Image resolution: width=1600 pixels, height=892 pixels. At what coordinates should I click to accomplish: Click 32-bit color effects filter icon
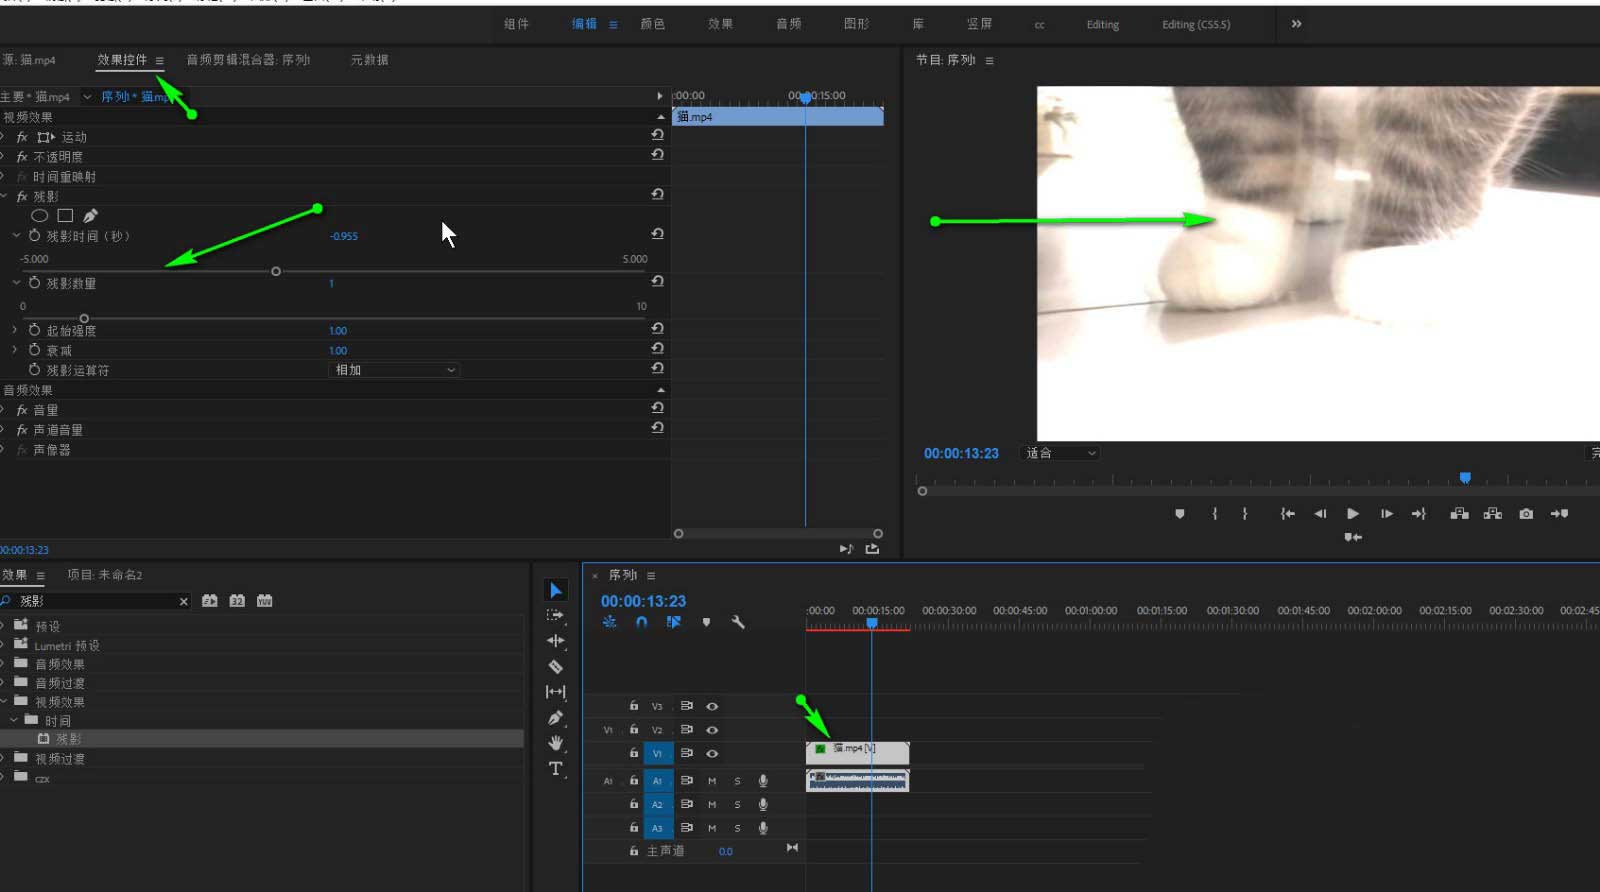[x=237, y=601]
